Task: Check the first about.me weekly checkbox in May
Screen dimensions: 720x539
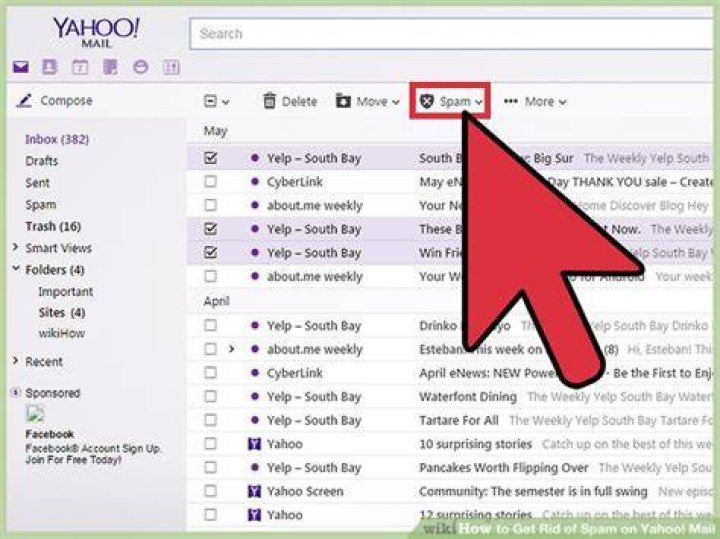Action: click(x=210, y=205)
